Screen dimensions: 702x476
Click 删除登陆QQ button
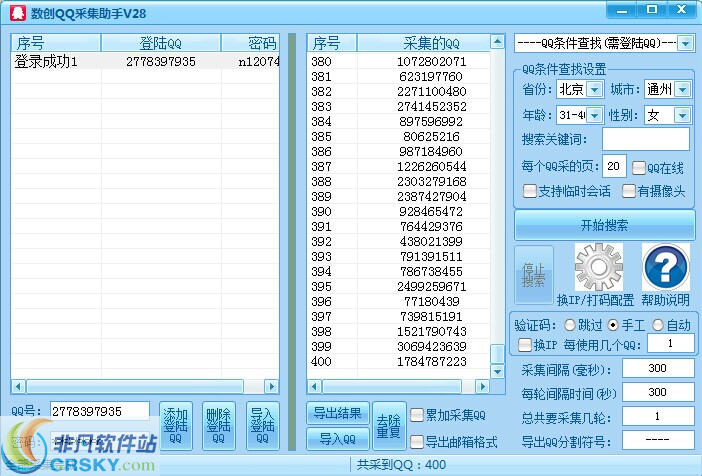tap(218, 425)
